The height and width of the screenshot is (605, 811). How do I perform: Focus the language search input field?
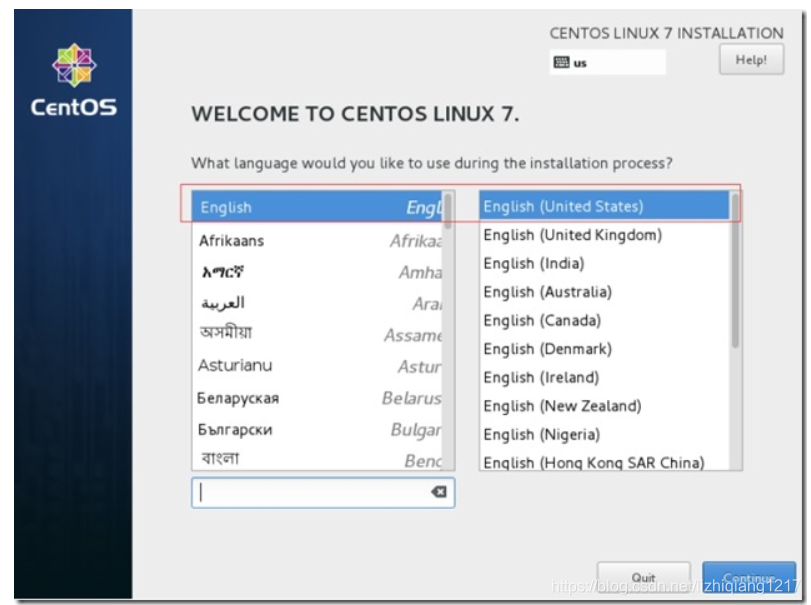tap(323, 492)
